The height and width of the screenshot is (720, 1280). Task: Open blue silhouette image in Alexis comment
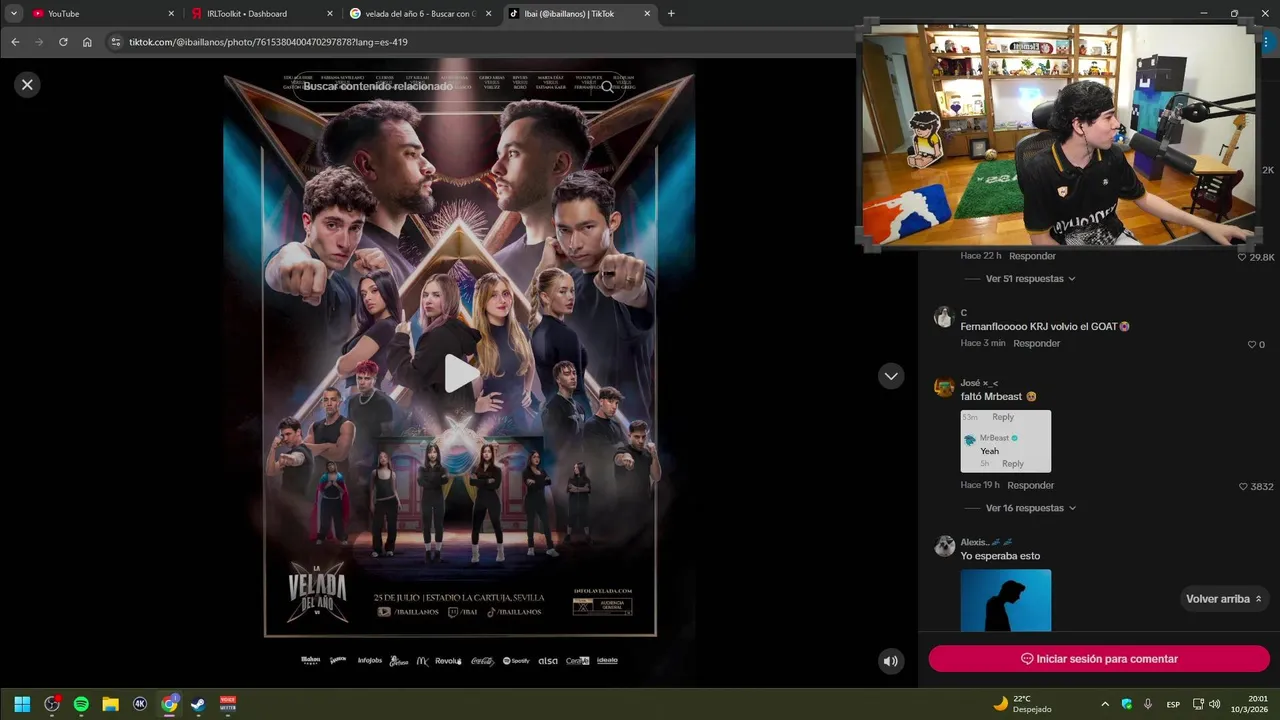tap(1005, 601)
